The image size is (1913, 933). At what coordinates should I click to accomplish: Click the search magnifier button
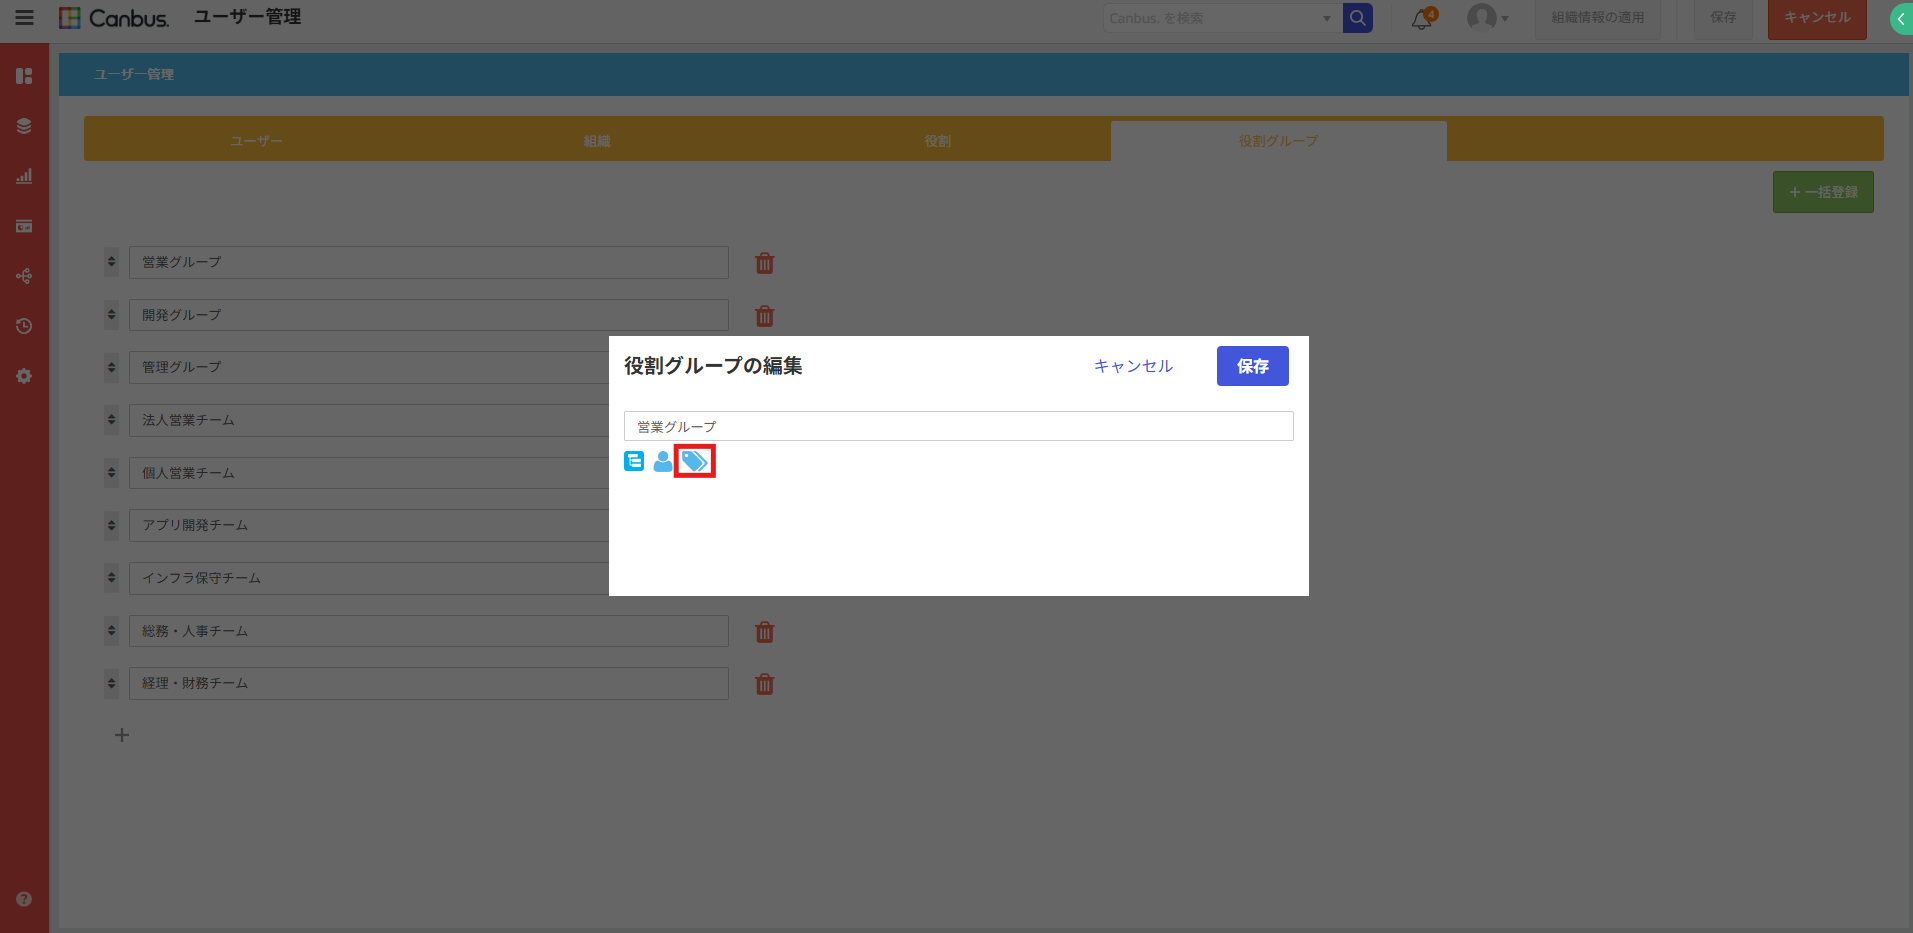coord(1357,18)
